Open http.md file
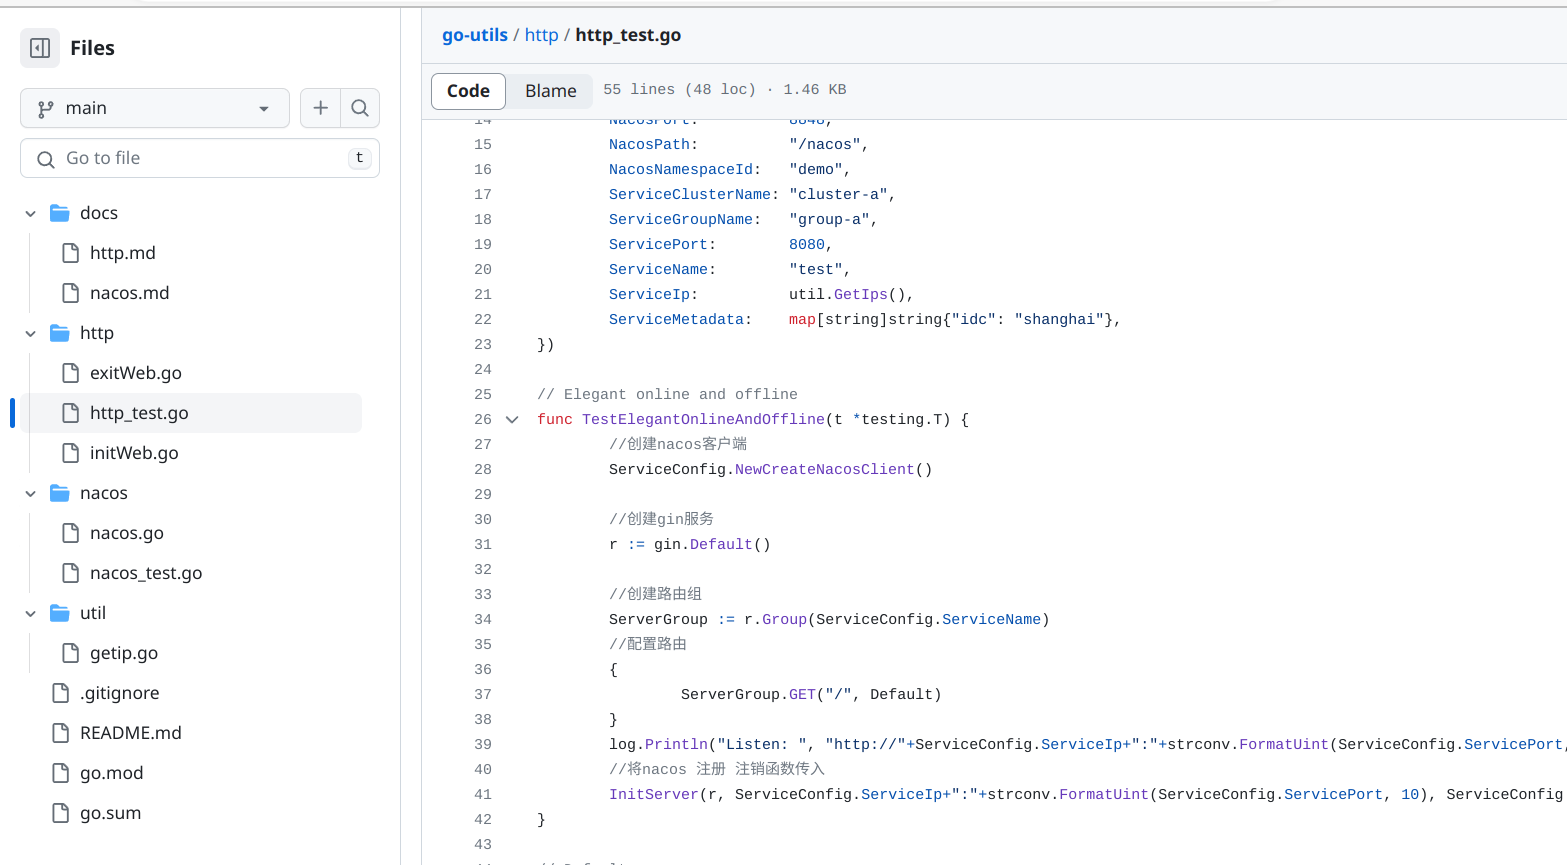 (x=122, y=253)
